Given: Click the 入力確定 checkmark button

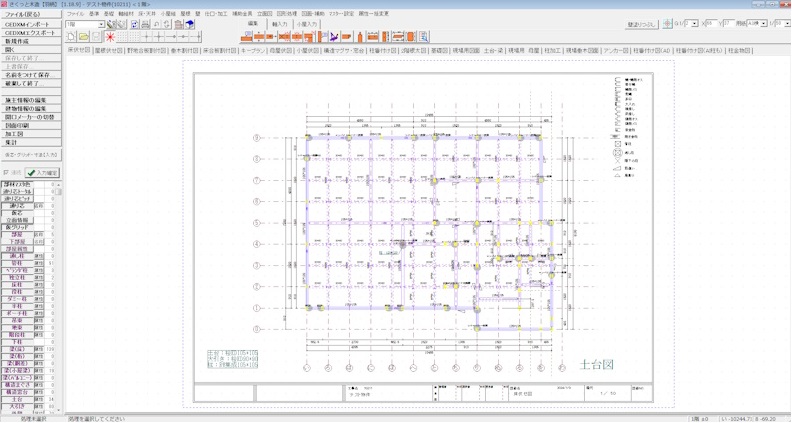Looking at the screenshot, I should coord(42,173).
